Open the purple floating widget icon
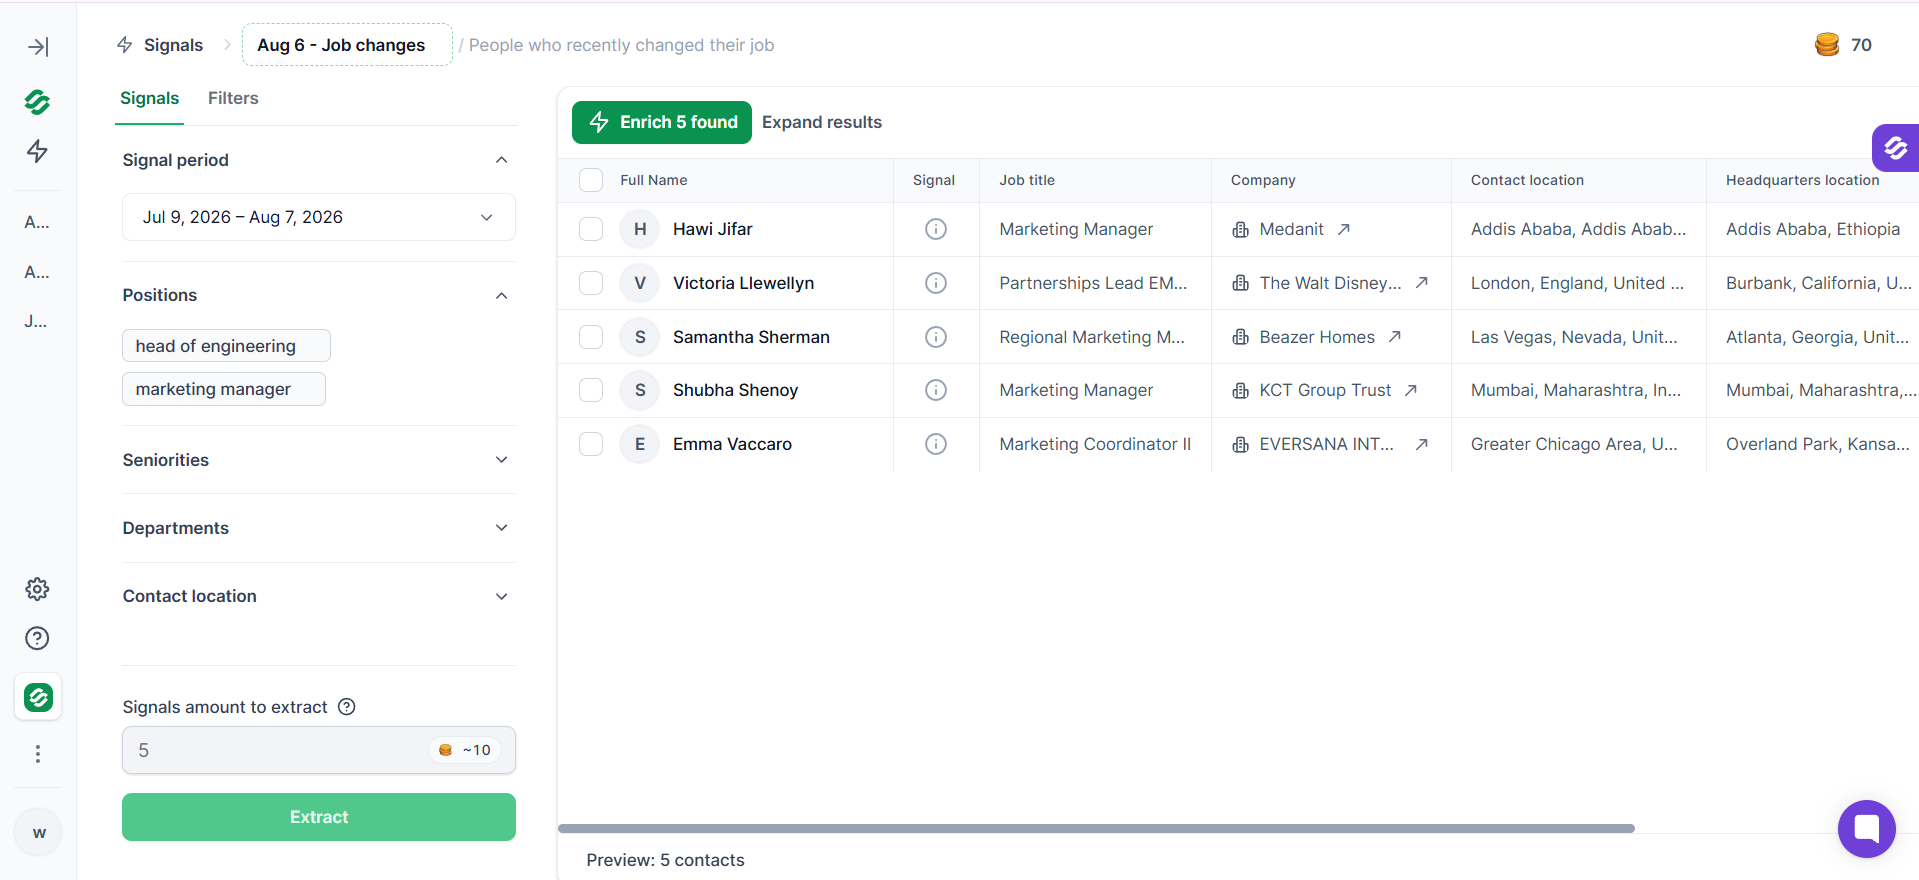This screenshot has height=880, width=1919. pyautogui.click(x=1895, y=148)
